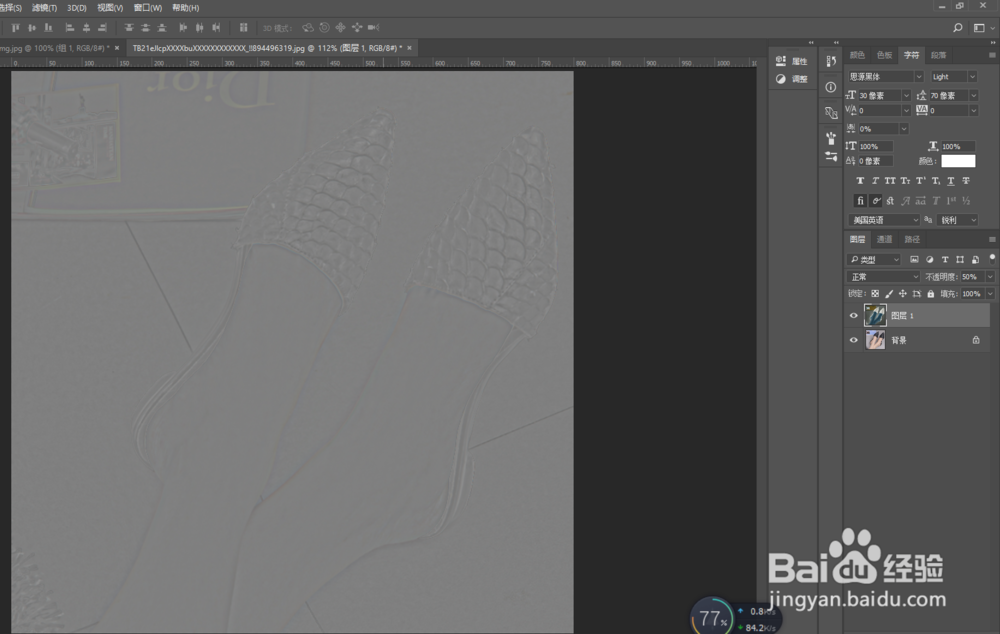
Task: Expand the leading dropdown 70 像素
Action: pos(973,96)
